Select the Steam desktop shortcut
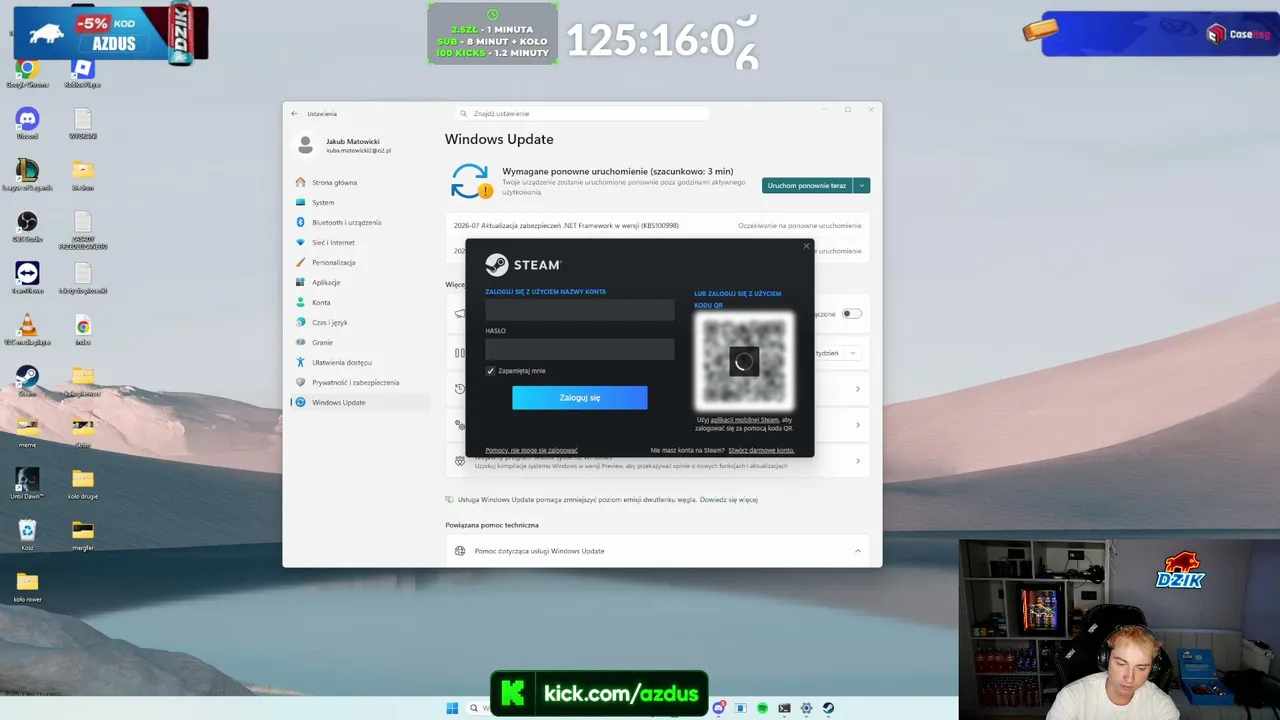Screen dimensions: 1280x720 tap(27, 380)
